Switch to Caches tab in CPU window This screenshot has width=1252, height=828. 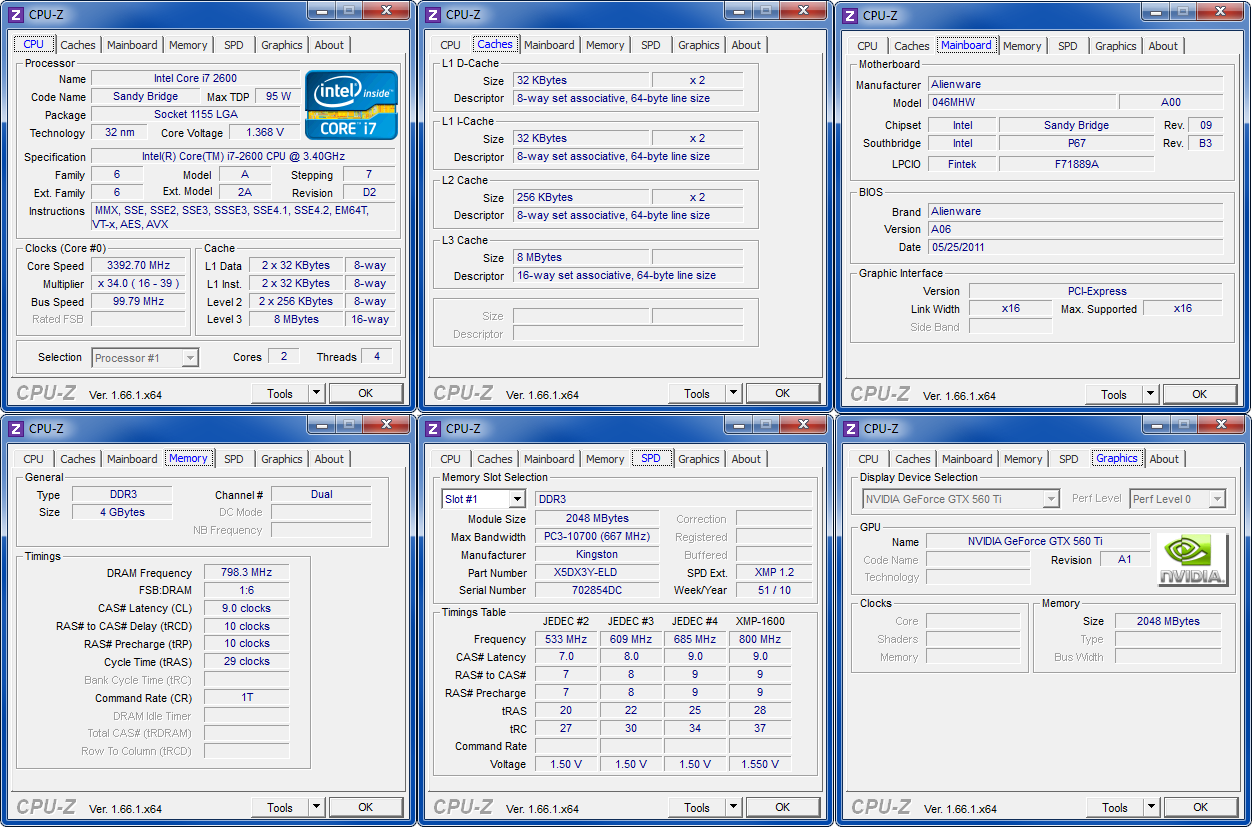(78, 45)
